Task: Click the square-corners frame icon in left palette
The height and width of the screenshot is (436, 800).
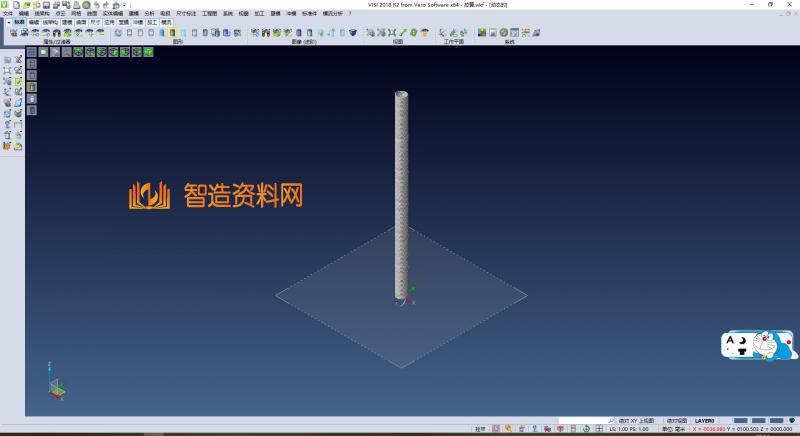Action: pos(7,70)
